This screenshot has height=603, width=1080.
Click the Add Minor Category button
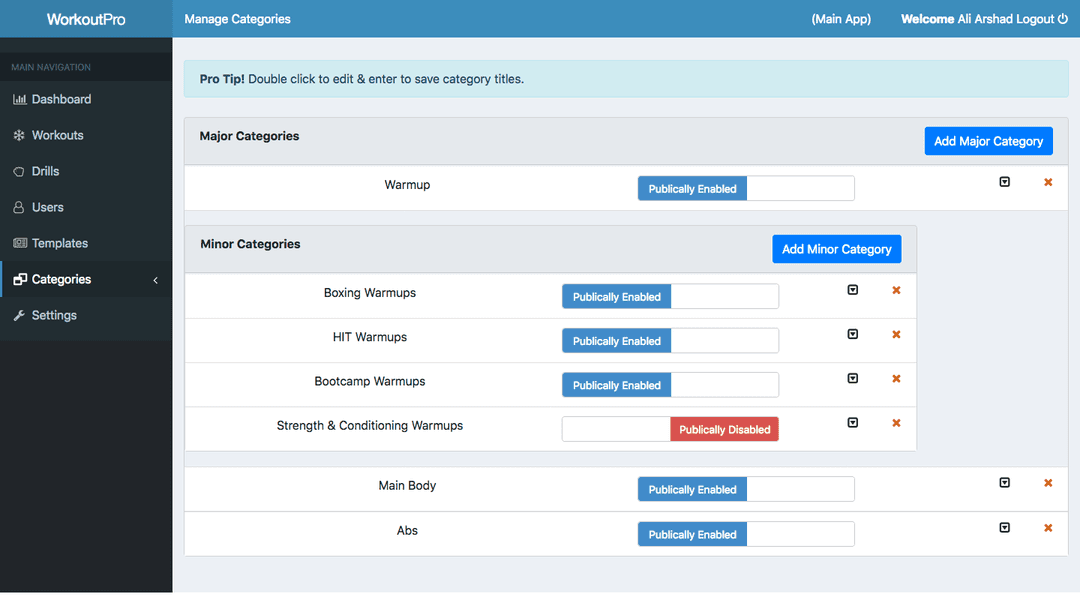pyautogui.click(x=836, y=249)
